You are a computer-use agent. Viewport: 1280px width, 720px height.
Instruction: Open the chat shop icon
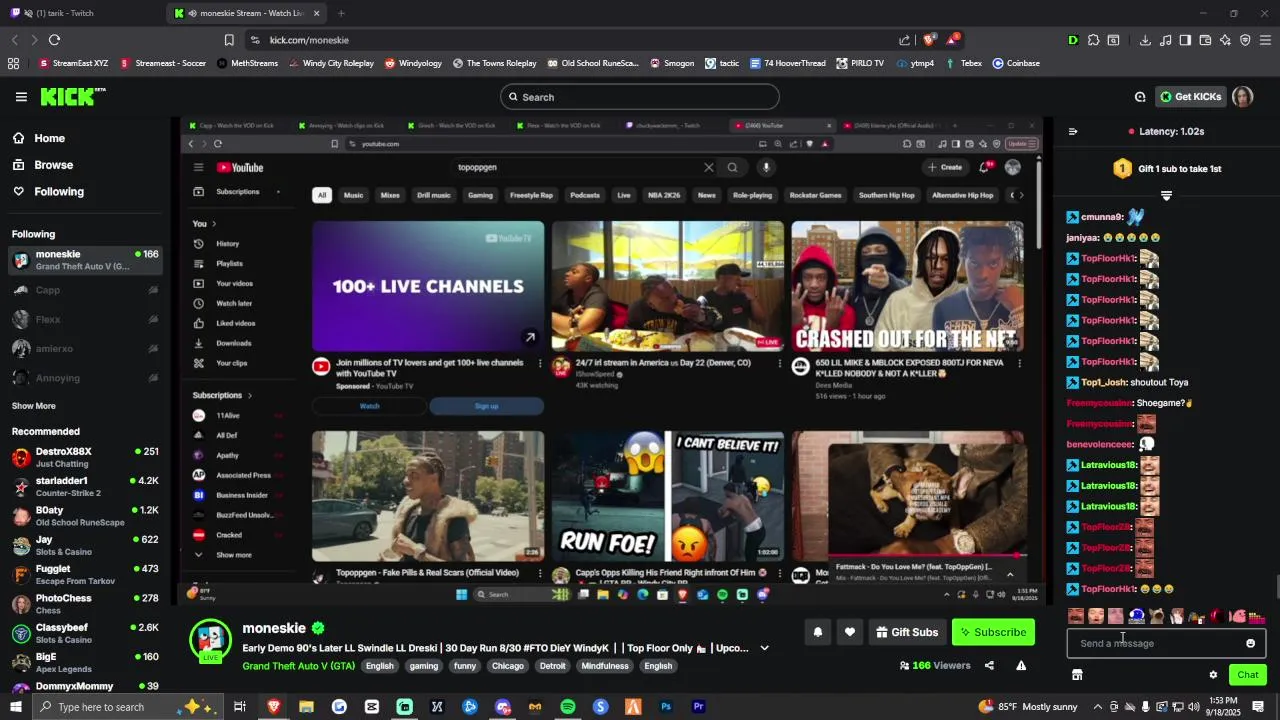tap(1077, 675)
